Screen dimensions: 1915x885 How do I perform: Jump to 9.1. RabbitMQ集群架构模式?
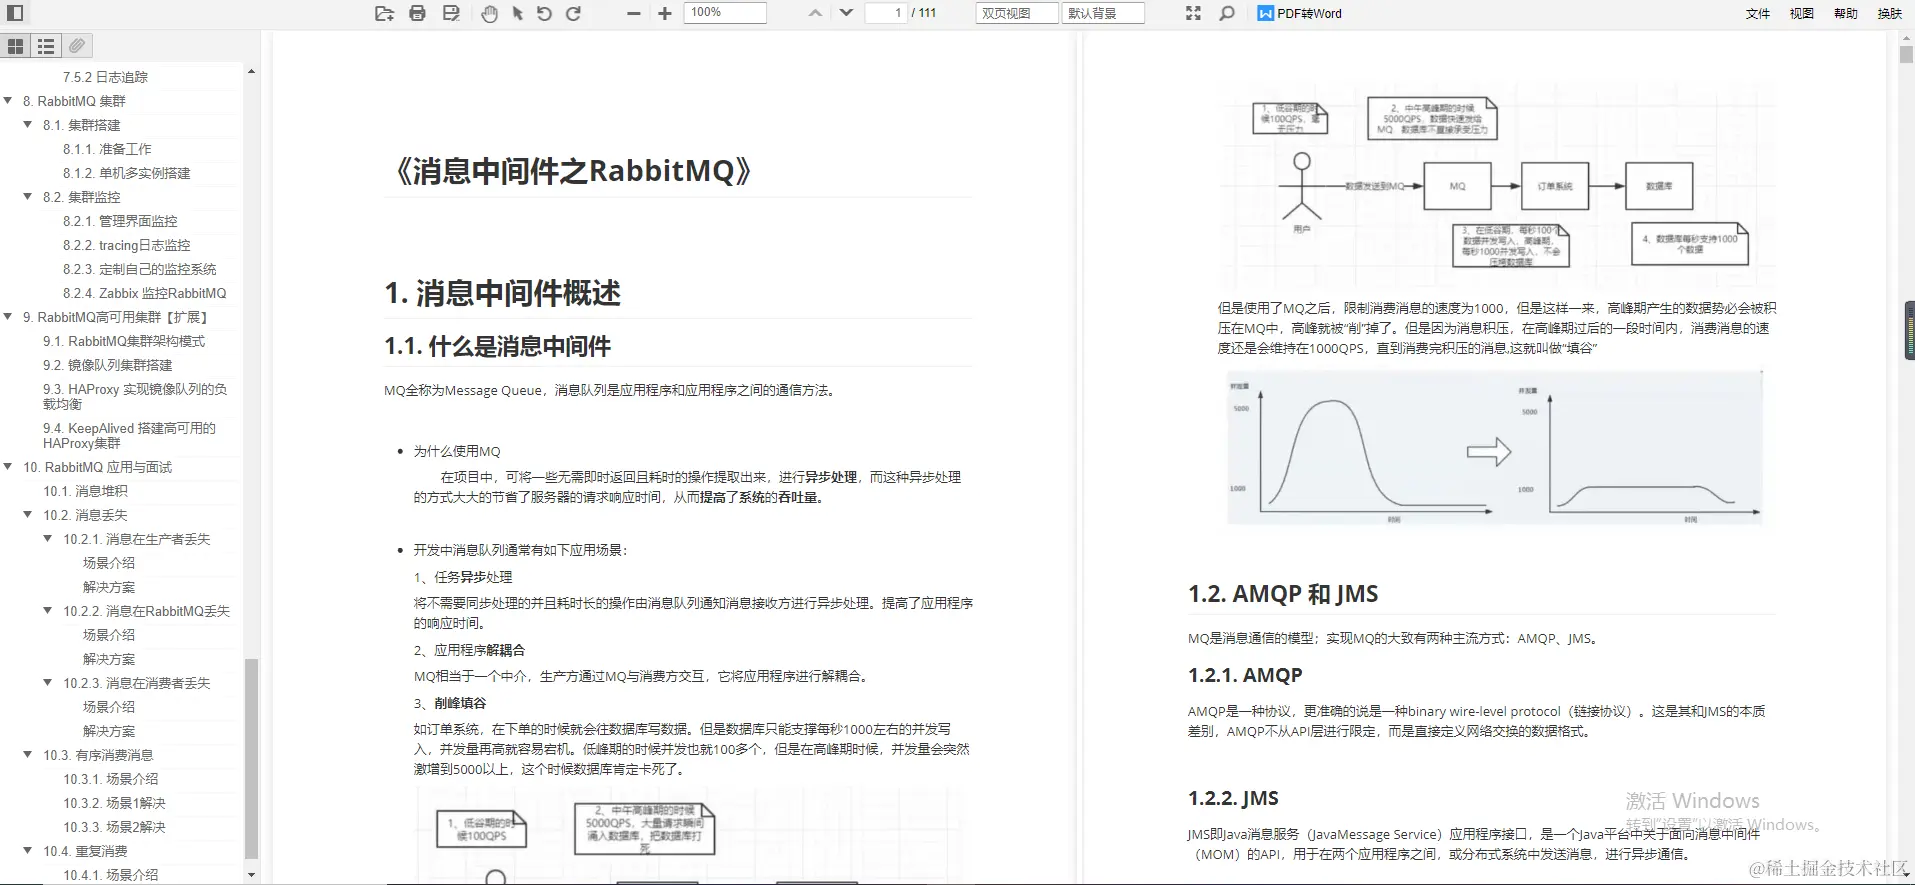pos(123,341)
